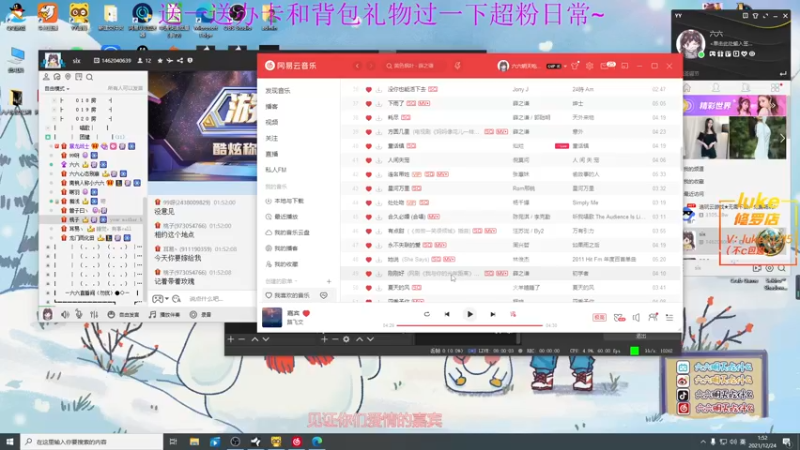Collapse the 团建 channel node

click(x=48, y=137)
